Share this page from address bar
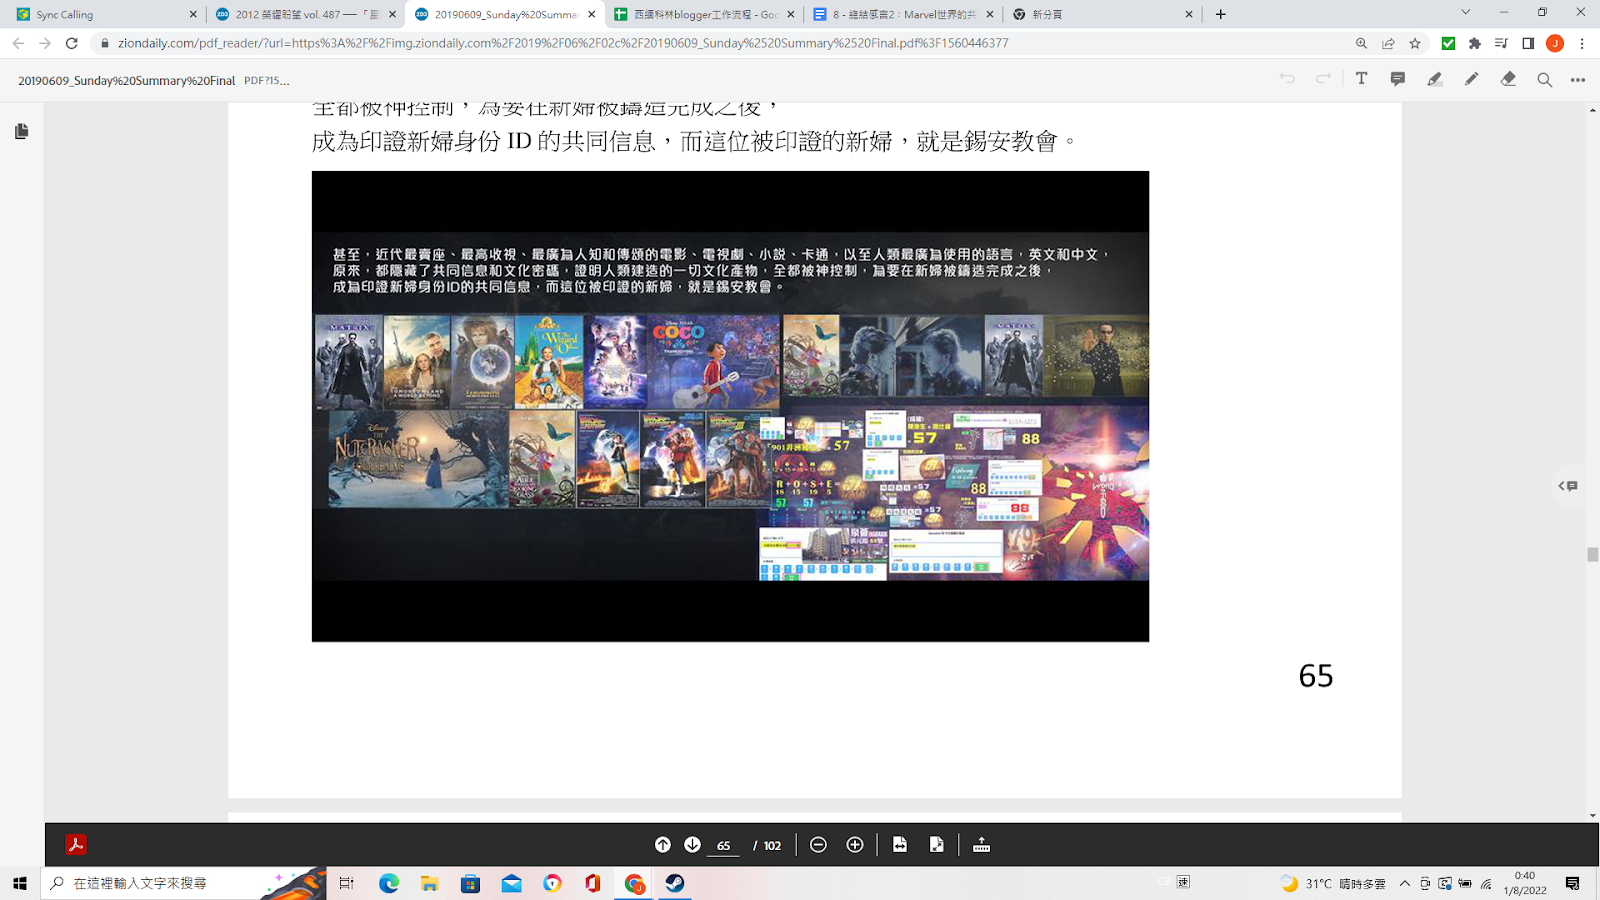Screen dimensions: 1600x900 [1388, 43]
